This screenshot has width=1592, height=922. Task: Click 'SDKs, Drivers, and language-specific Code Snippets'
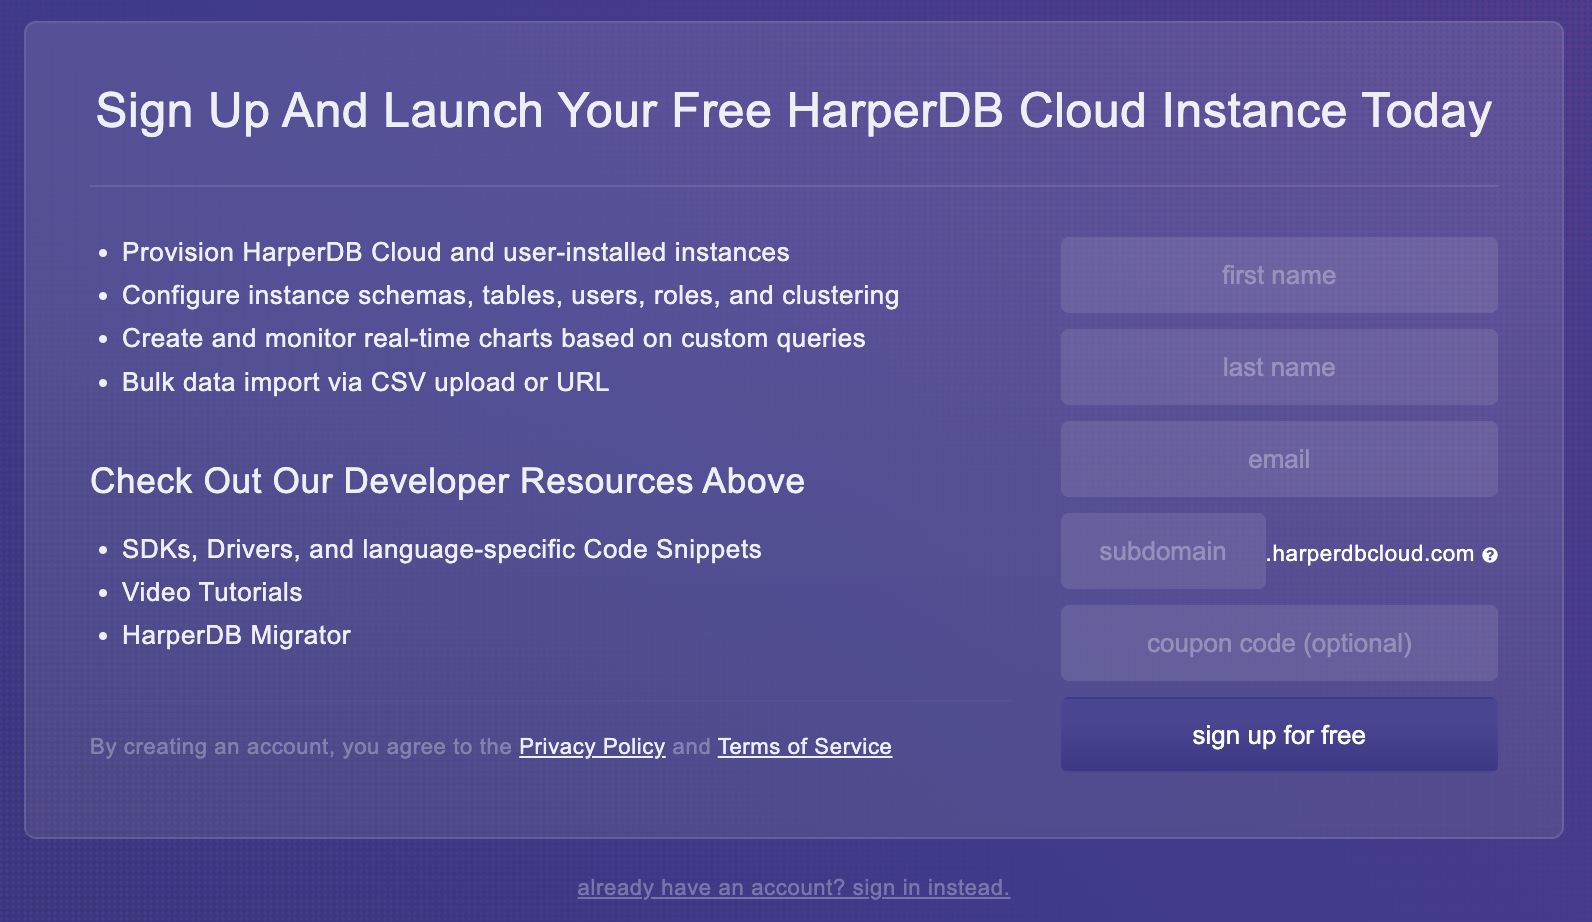tap(442, 549)
